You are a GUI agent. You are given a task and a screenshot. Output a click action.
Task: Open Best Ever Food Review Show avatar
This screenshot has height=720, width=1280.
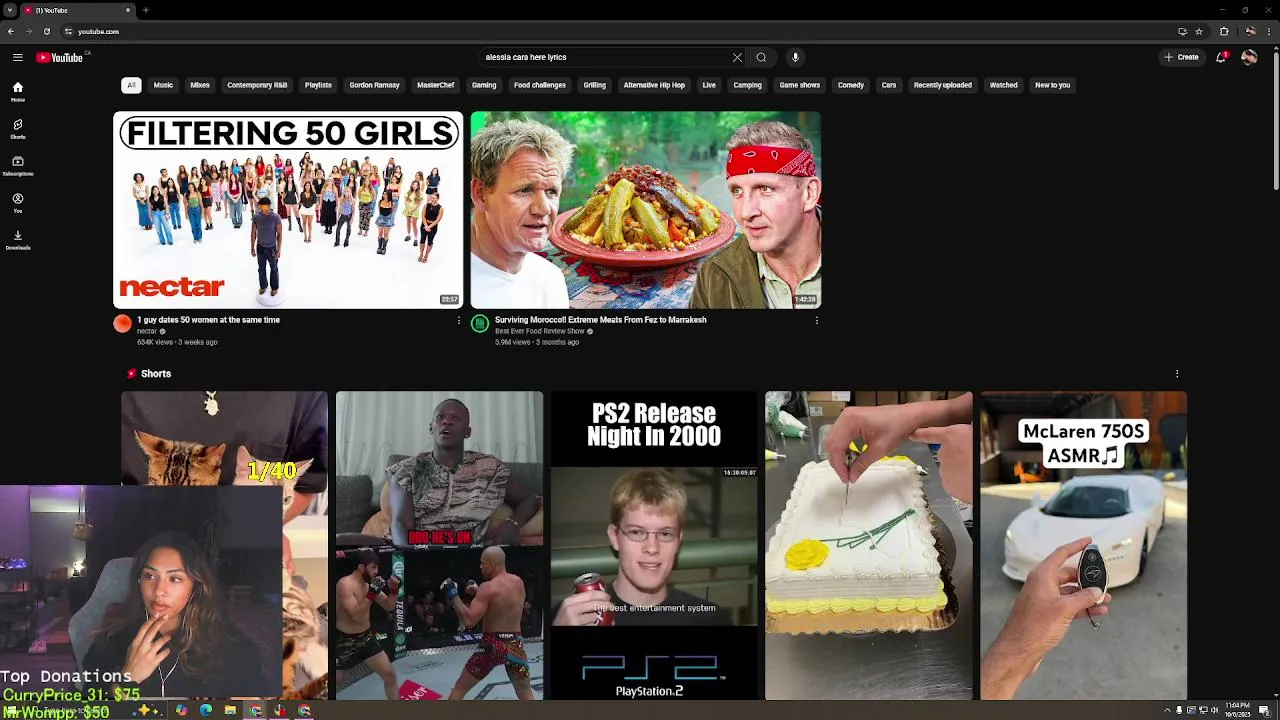click(x=480, y=323)
